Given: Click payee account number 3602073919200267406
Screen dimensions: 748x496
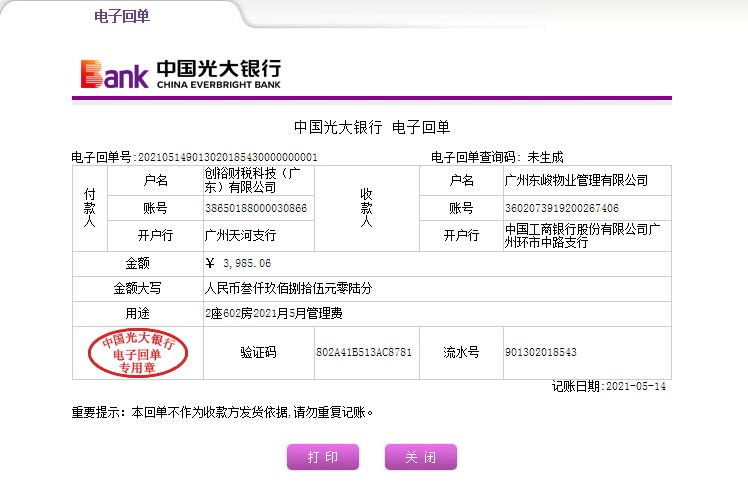Looking at the screenshot, I should [x=562, y=208].
